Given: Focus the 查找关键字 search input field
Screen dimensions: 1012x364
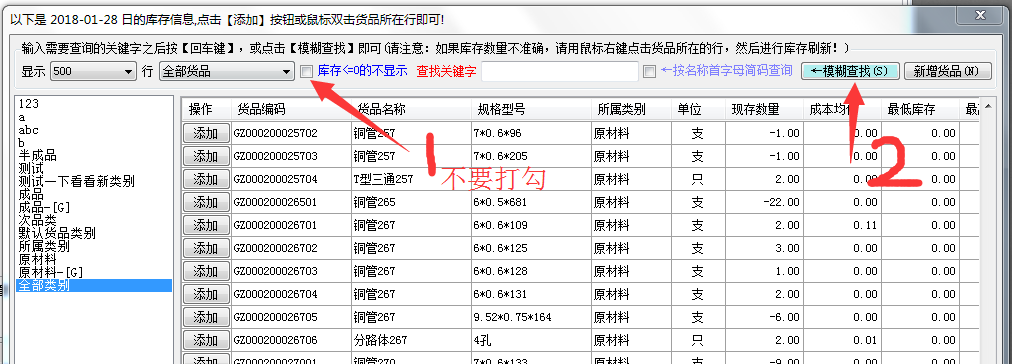Looking at the screenshot, I should (x=560, y=72).
